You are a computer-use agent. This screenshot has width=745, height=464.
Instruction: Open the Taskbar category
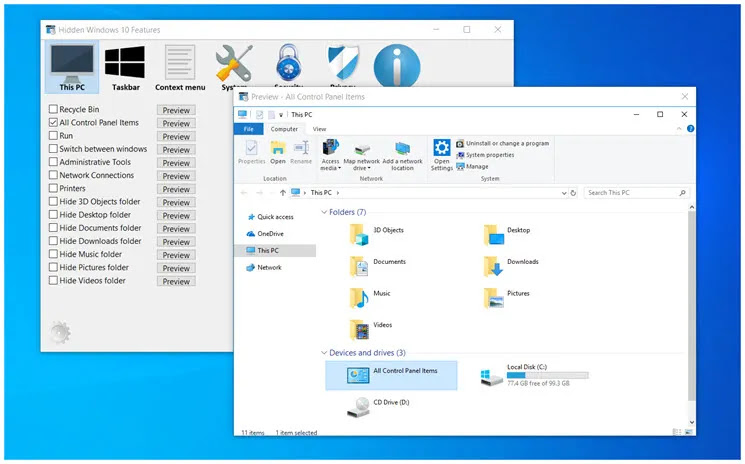(125, 67)
